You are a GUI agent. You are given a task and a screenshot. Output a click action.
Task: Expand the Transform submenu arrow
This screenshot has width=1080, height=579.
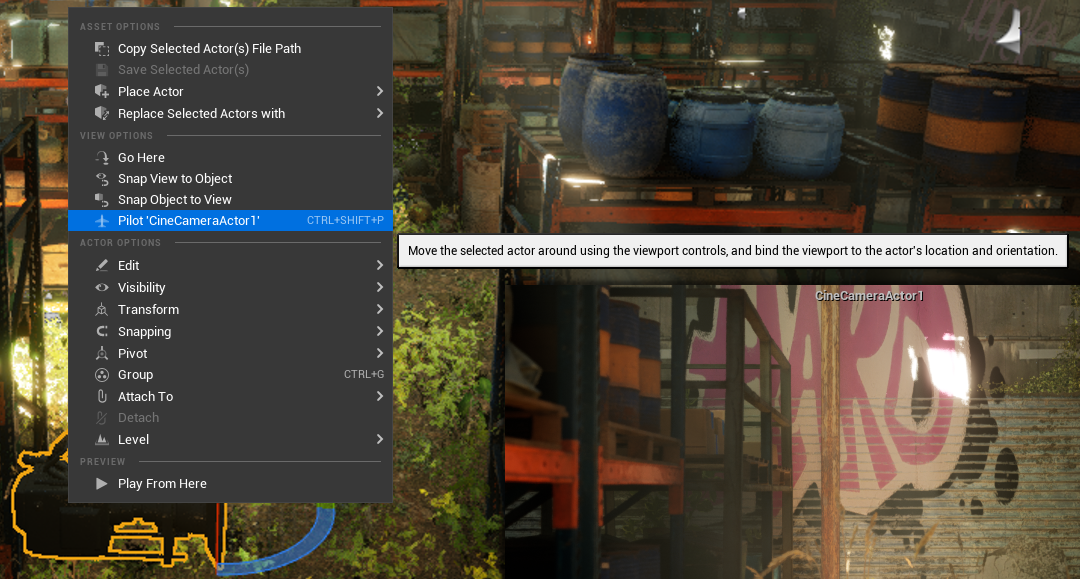pos(380,310)
